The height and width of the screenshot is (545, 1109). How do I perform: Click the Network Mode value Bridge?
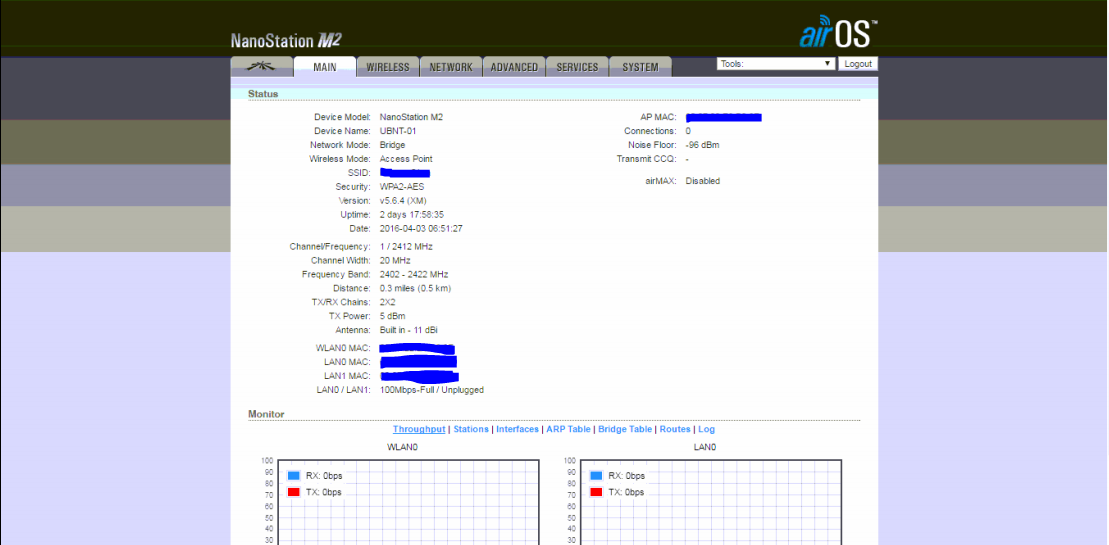[x=393, y=145]
